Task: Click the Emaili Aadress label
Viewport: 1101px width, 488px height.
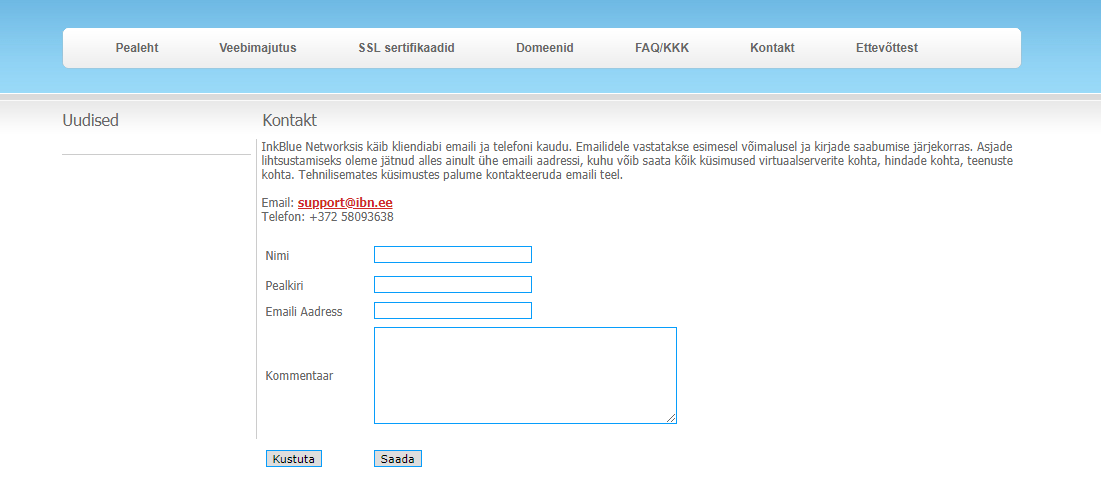Action: (x=304, y=312)
